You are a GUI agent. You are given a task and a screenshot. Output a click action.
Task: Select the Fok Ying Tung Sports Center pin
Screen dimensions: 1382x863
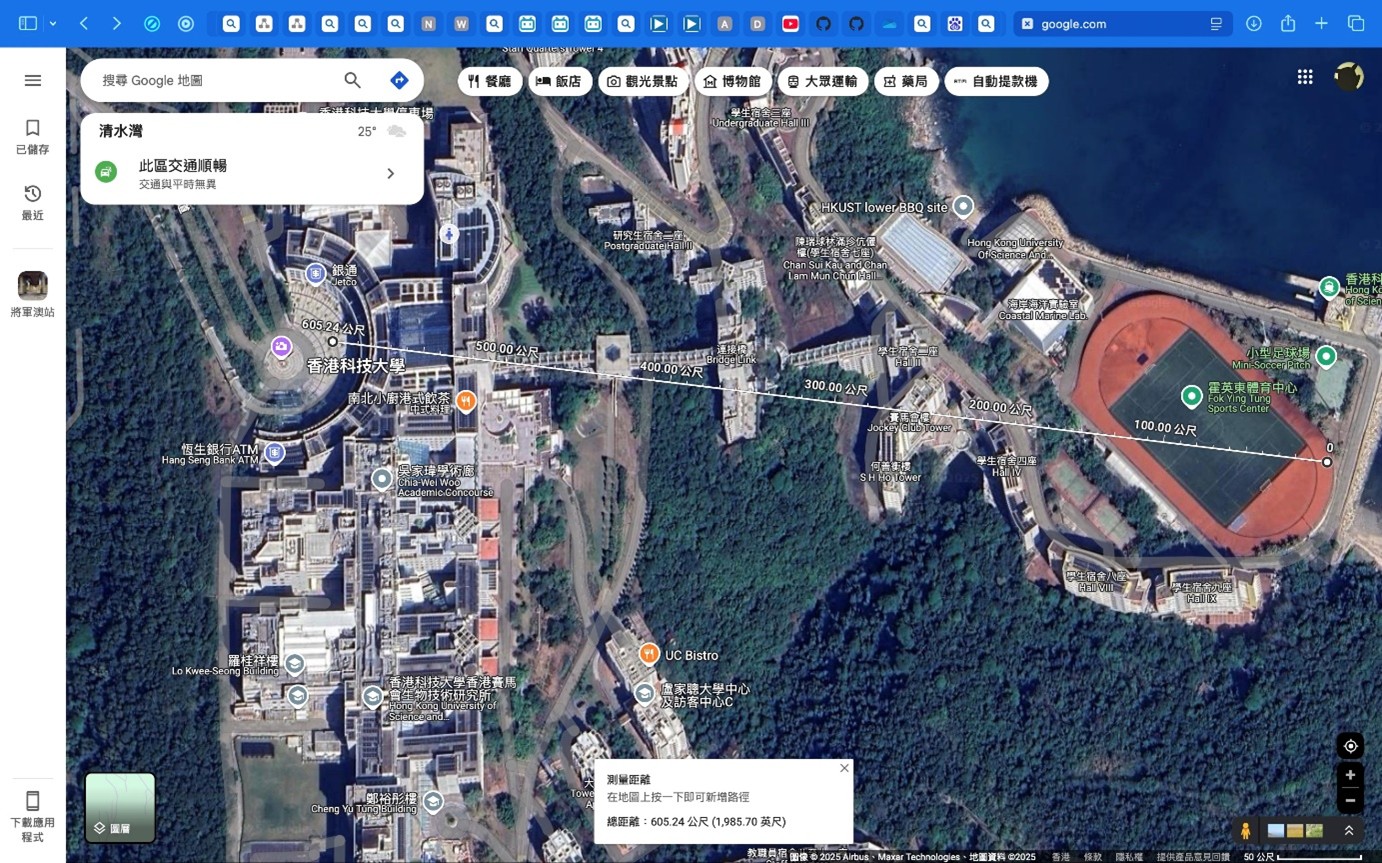[1191, 396]
